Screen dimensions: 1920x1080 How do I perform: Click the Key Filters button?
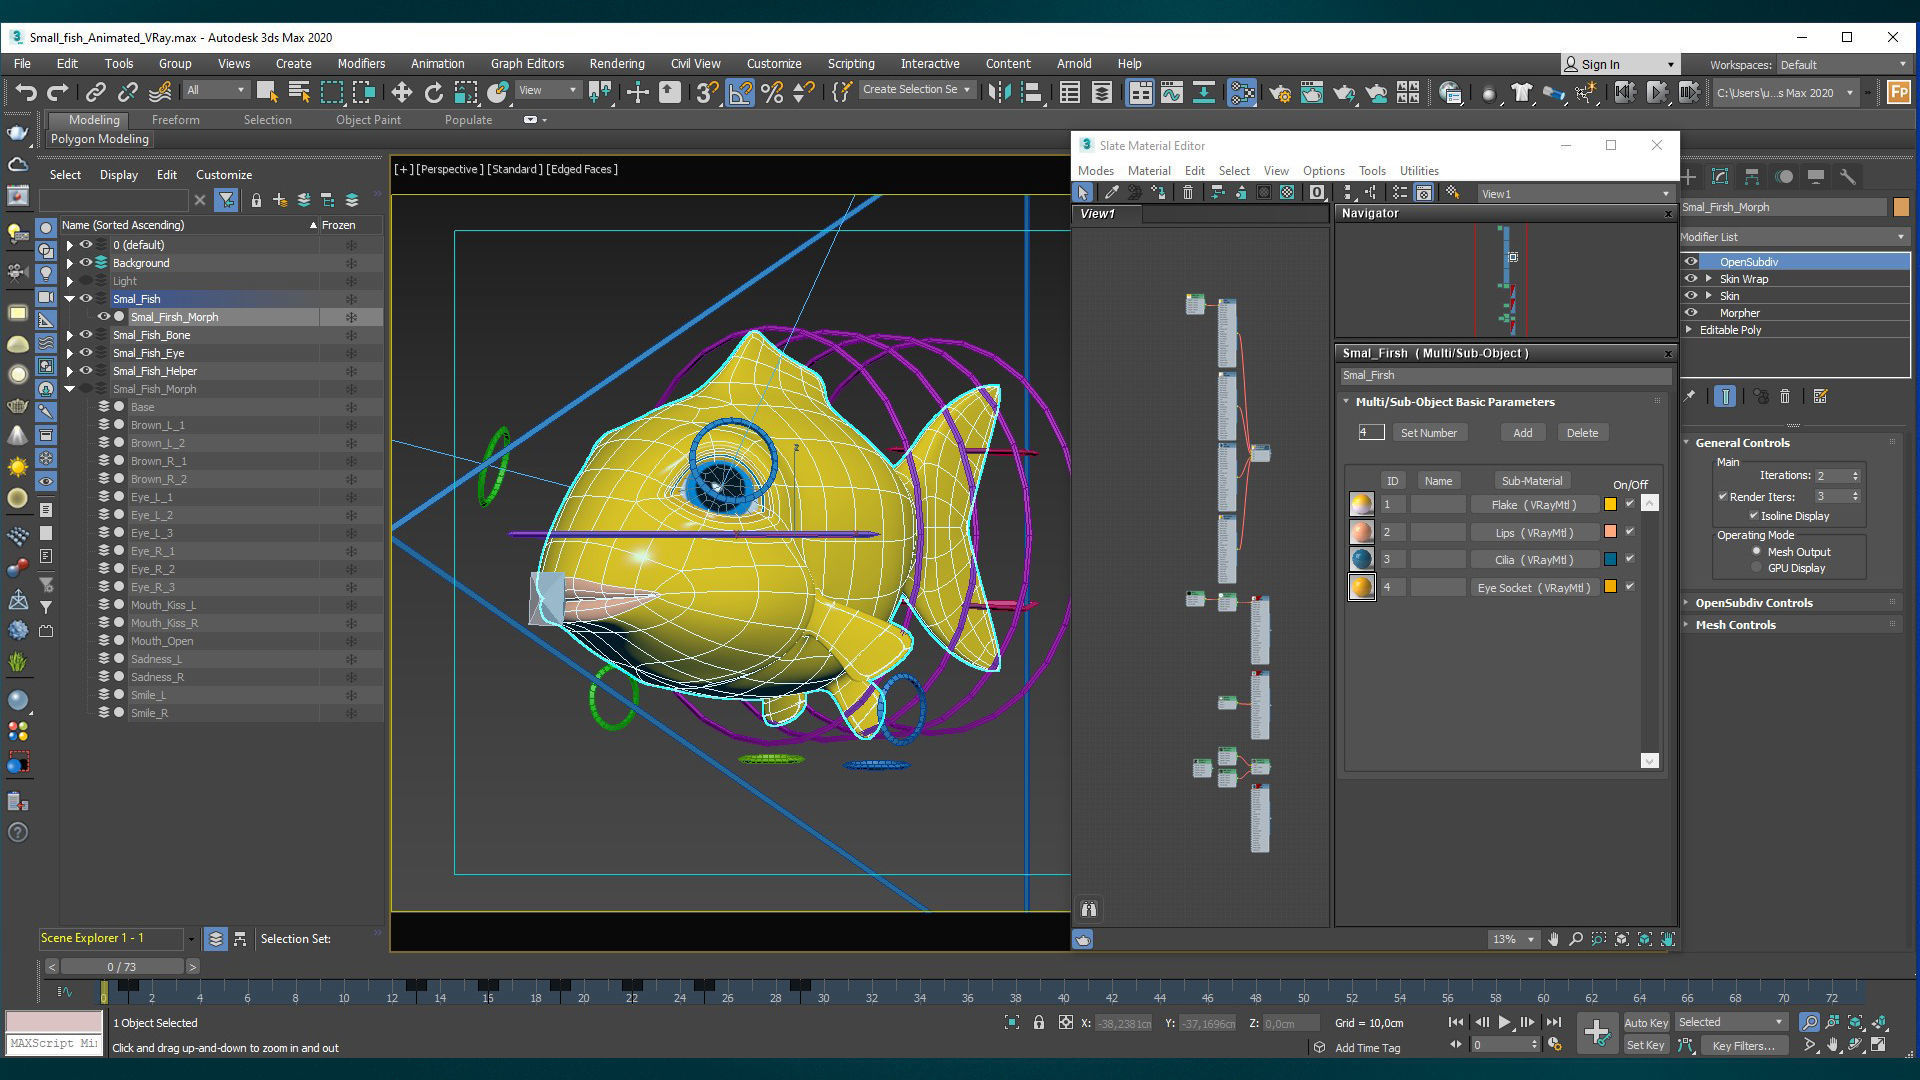coord(1743,1046)
